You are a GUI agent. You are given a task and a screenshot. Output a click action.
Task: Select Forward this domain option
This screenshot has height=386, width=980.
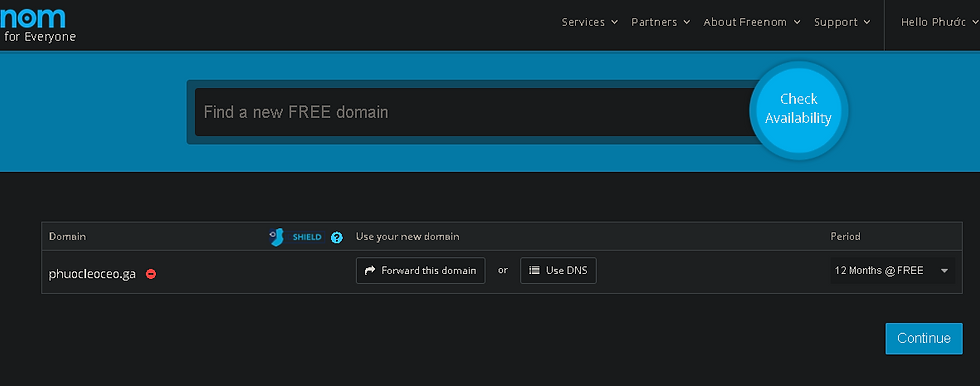pos(421,270)
